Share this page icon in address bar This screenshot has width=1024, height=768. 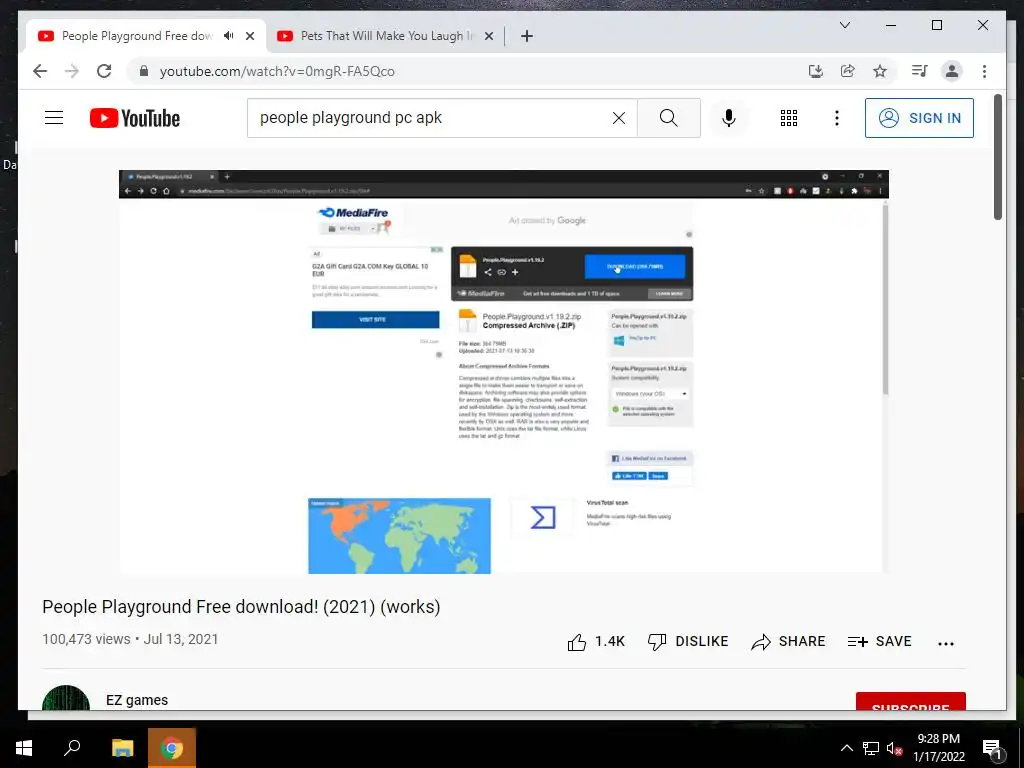(848, 71)
